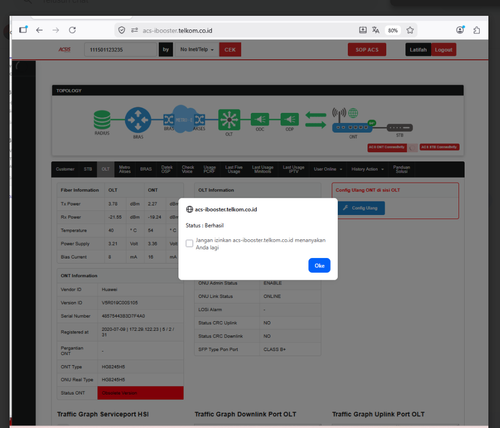Click the Version ID value V5R019C00S105
This screenshot has height=428, width=500.
click(x=120, y=303)
